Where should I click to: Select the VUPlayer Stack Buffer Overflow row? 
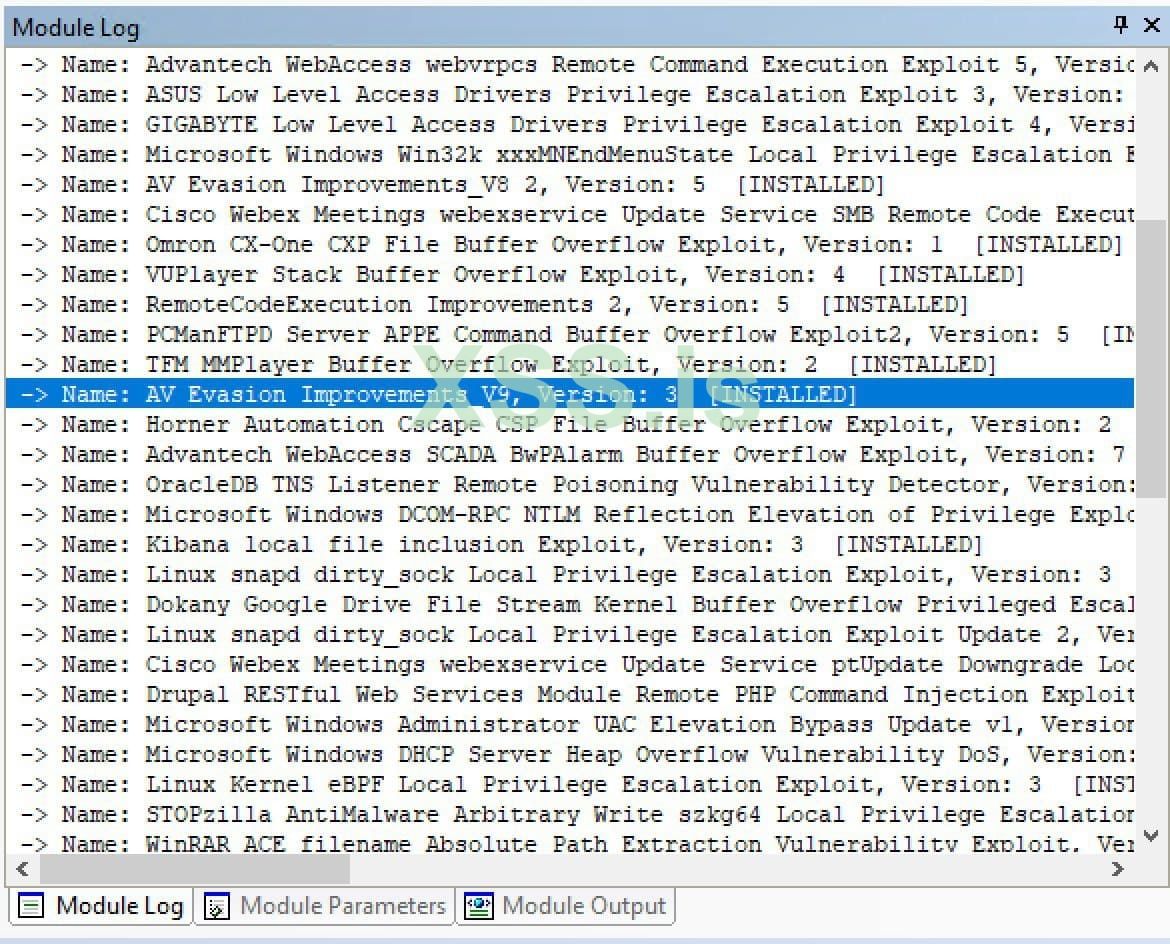(x=570, y=275)
